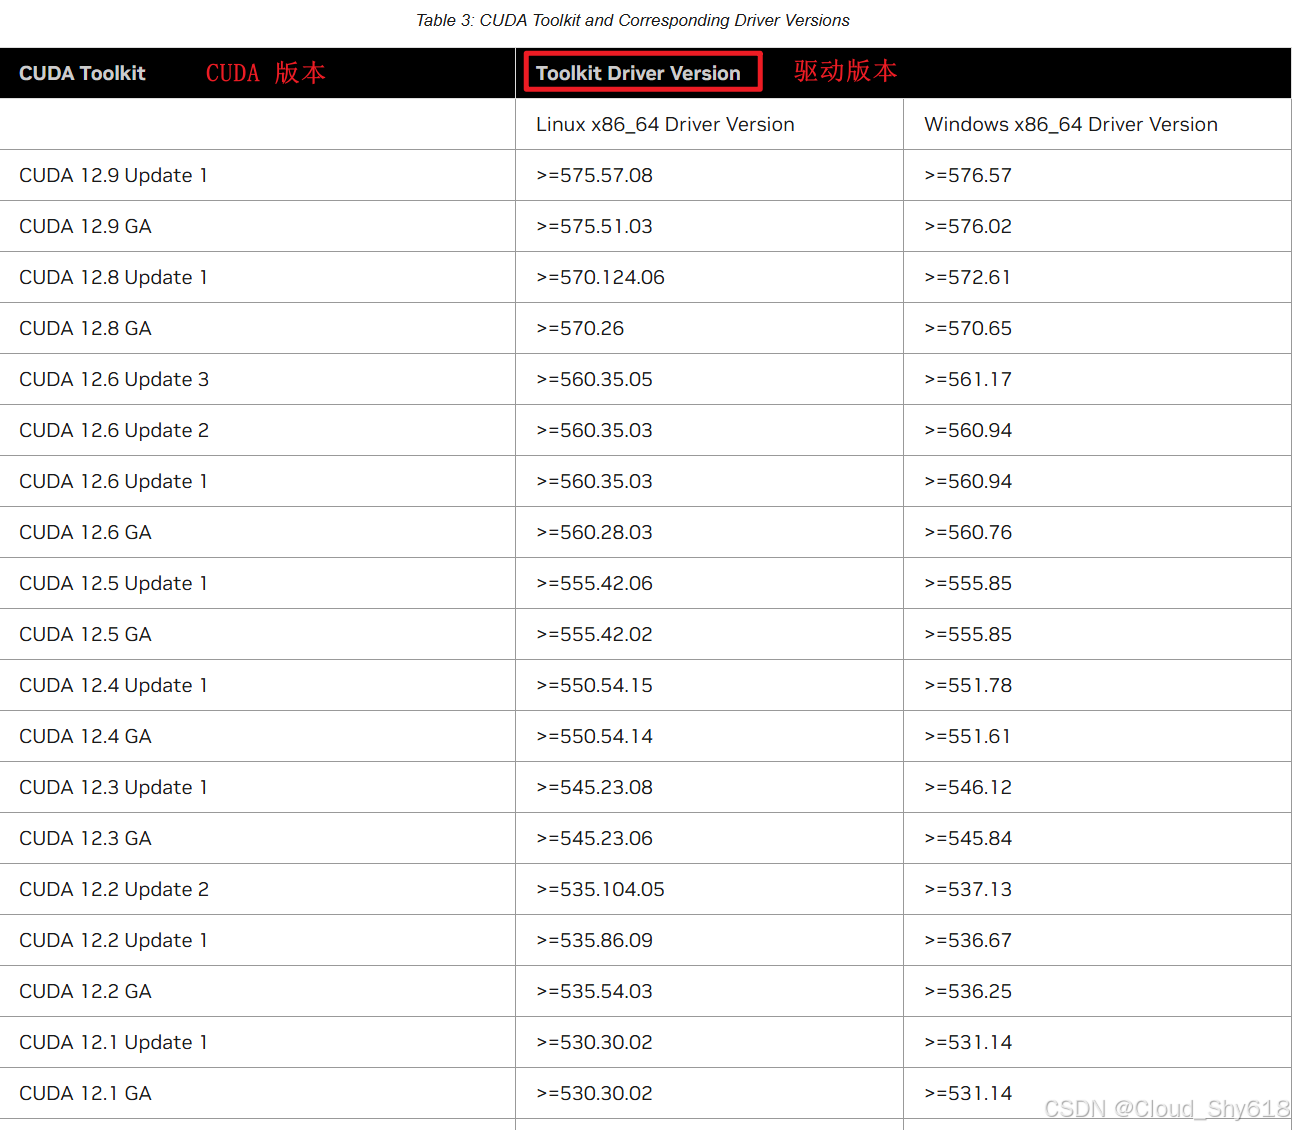Click the Windows value ">=551.78"

pyautogui.click(x=968, y=685)
